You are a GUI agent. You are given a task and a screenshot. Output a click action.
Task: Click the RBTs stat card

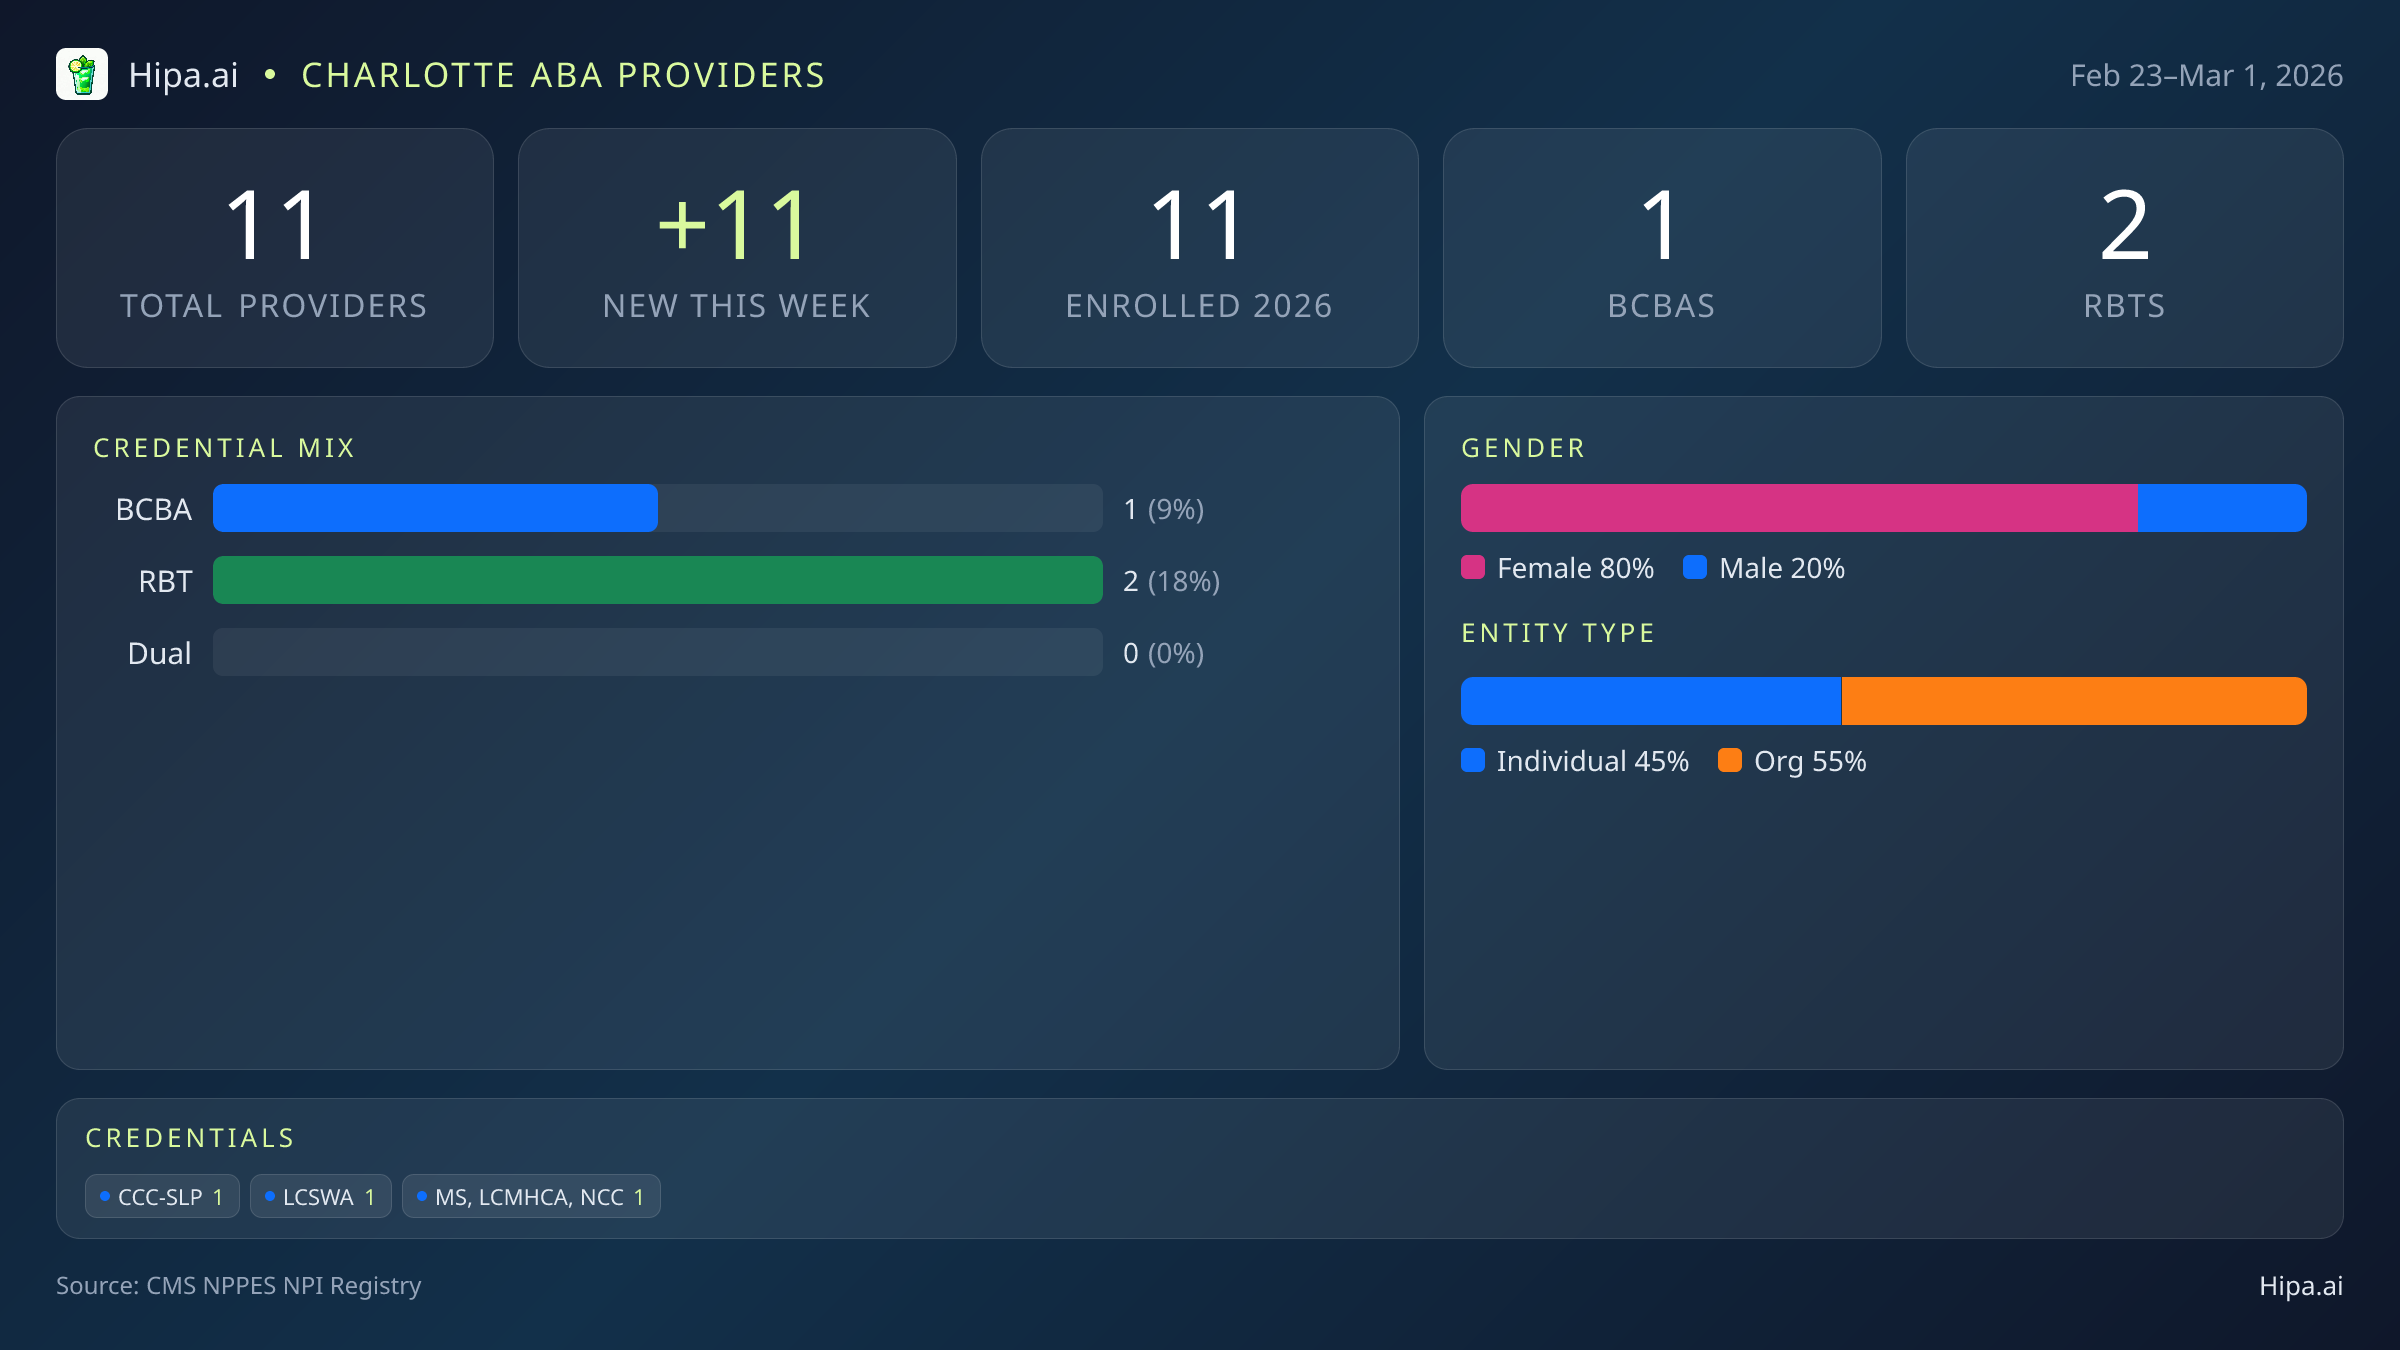pyautogui.click(x=2124, y=248)
